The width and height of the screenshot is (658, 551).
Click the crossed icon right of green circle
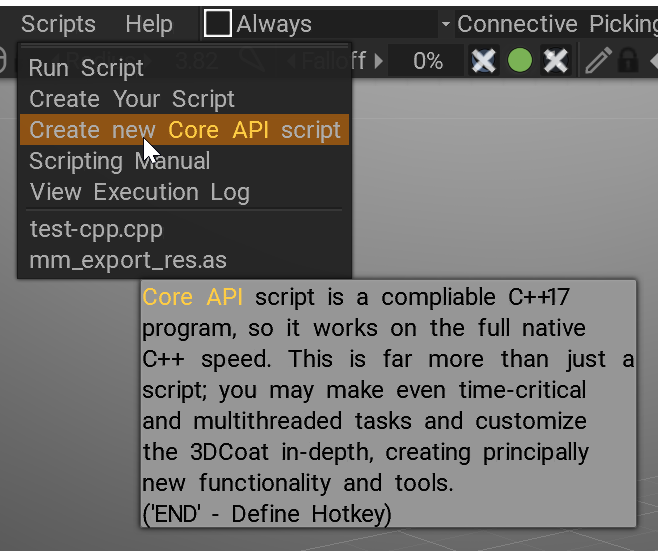(556, 60)
